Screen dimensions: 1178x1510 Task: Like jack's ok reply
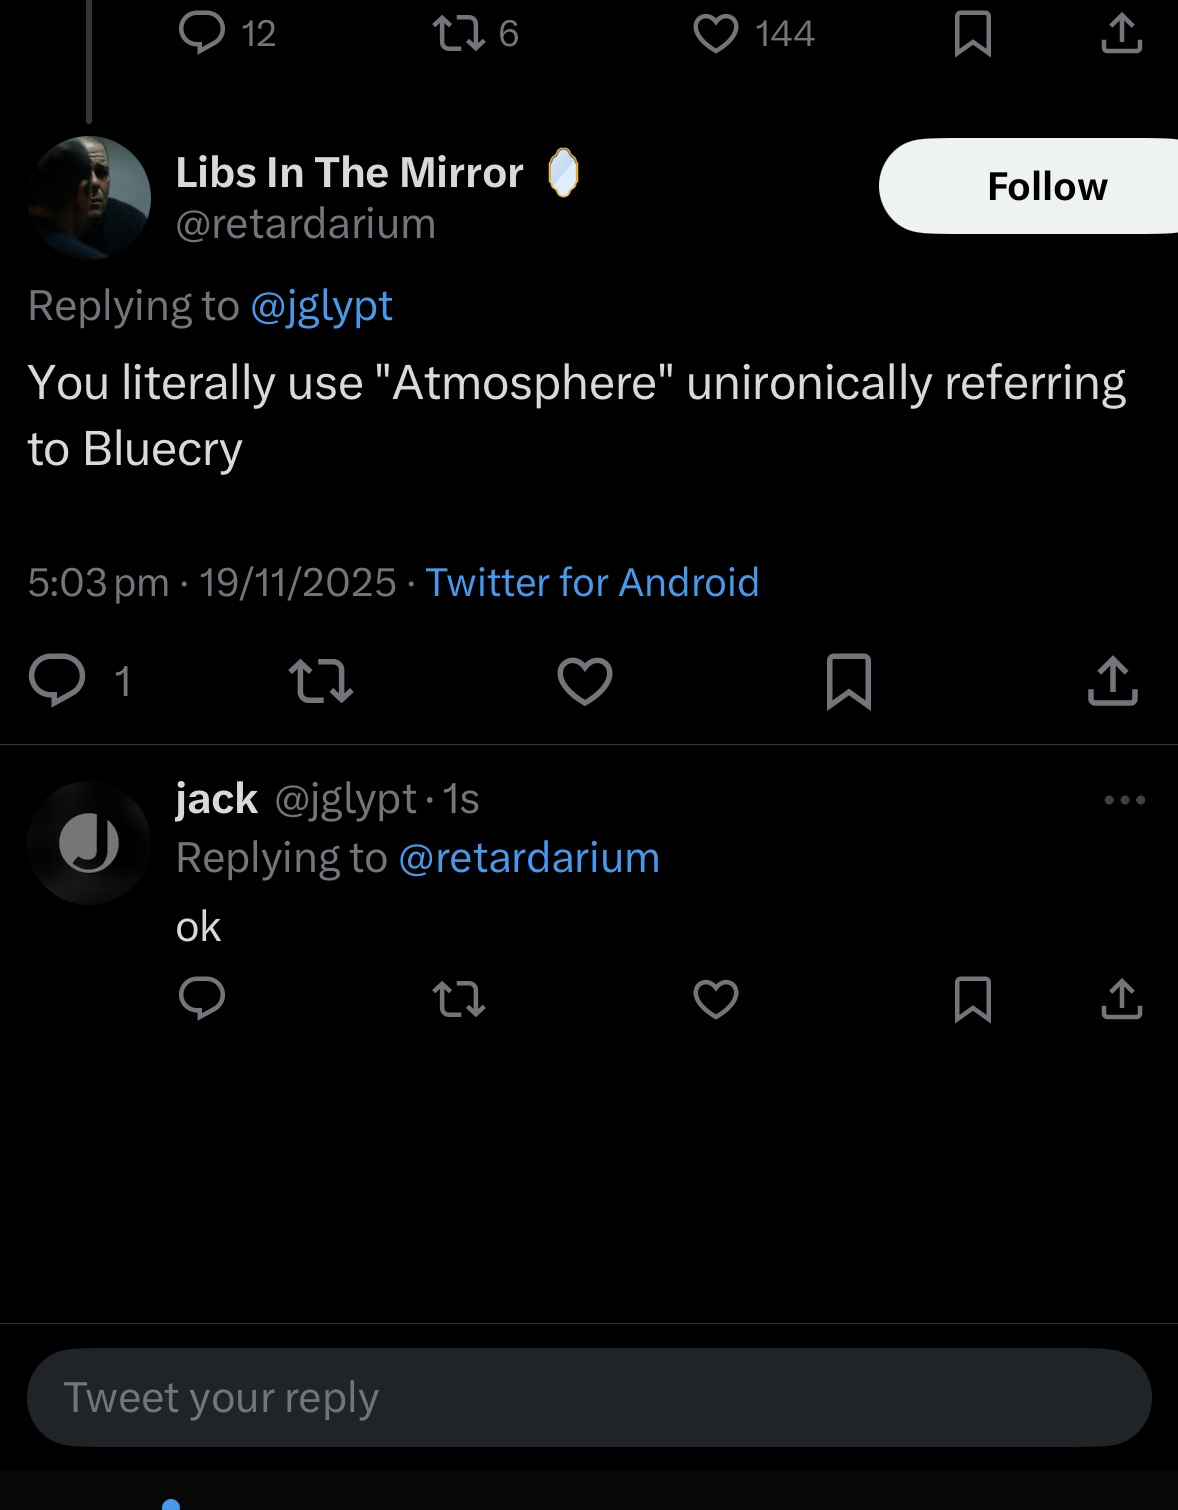pyautogui.click(x=716, y=998)
